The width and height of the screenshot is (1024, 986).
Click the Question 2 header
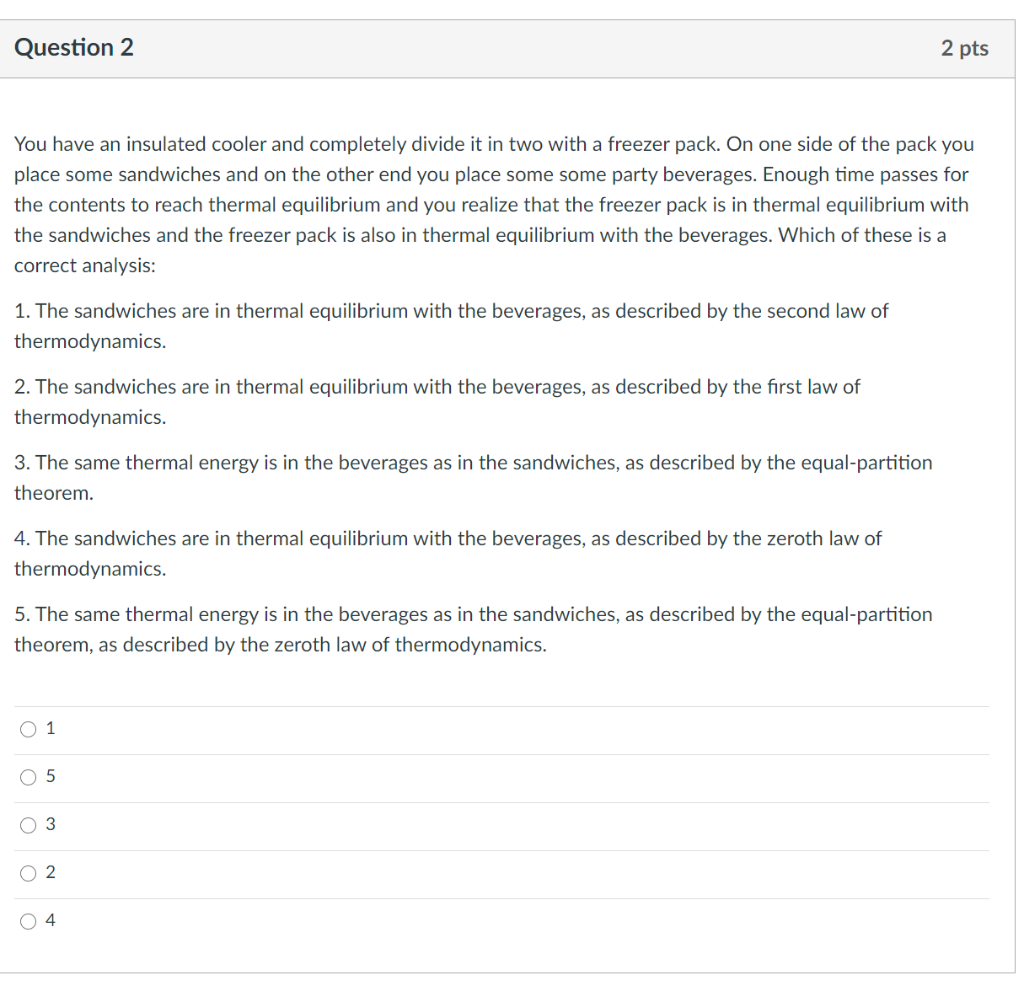coord(74,47)
